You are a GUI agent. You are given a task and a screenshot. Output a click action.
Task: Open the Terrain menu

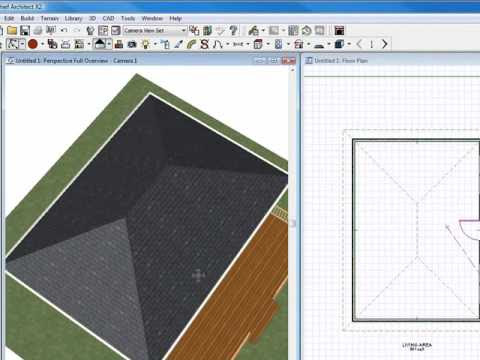50,18
